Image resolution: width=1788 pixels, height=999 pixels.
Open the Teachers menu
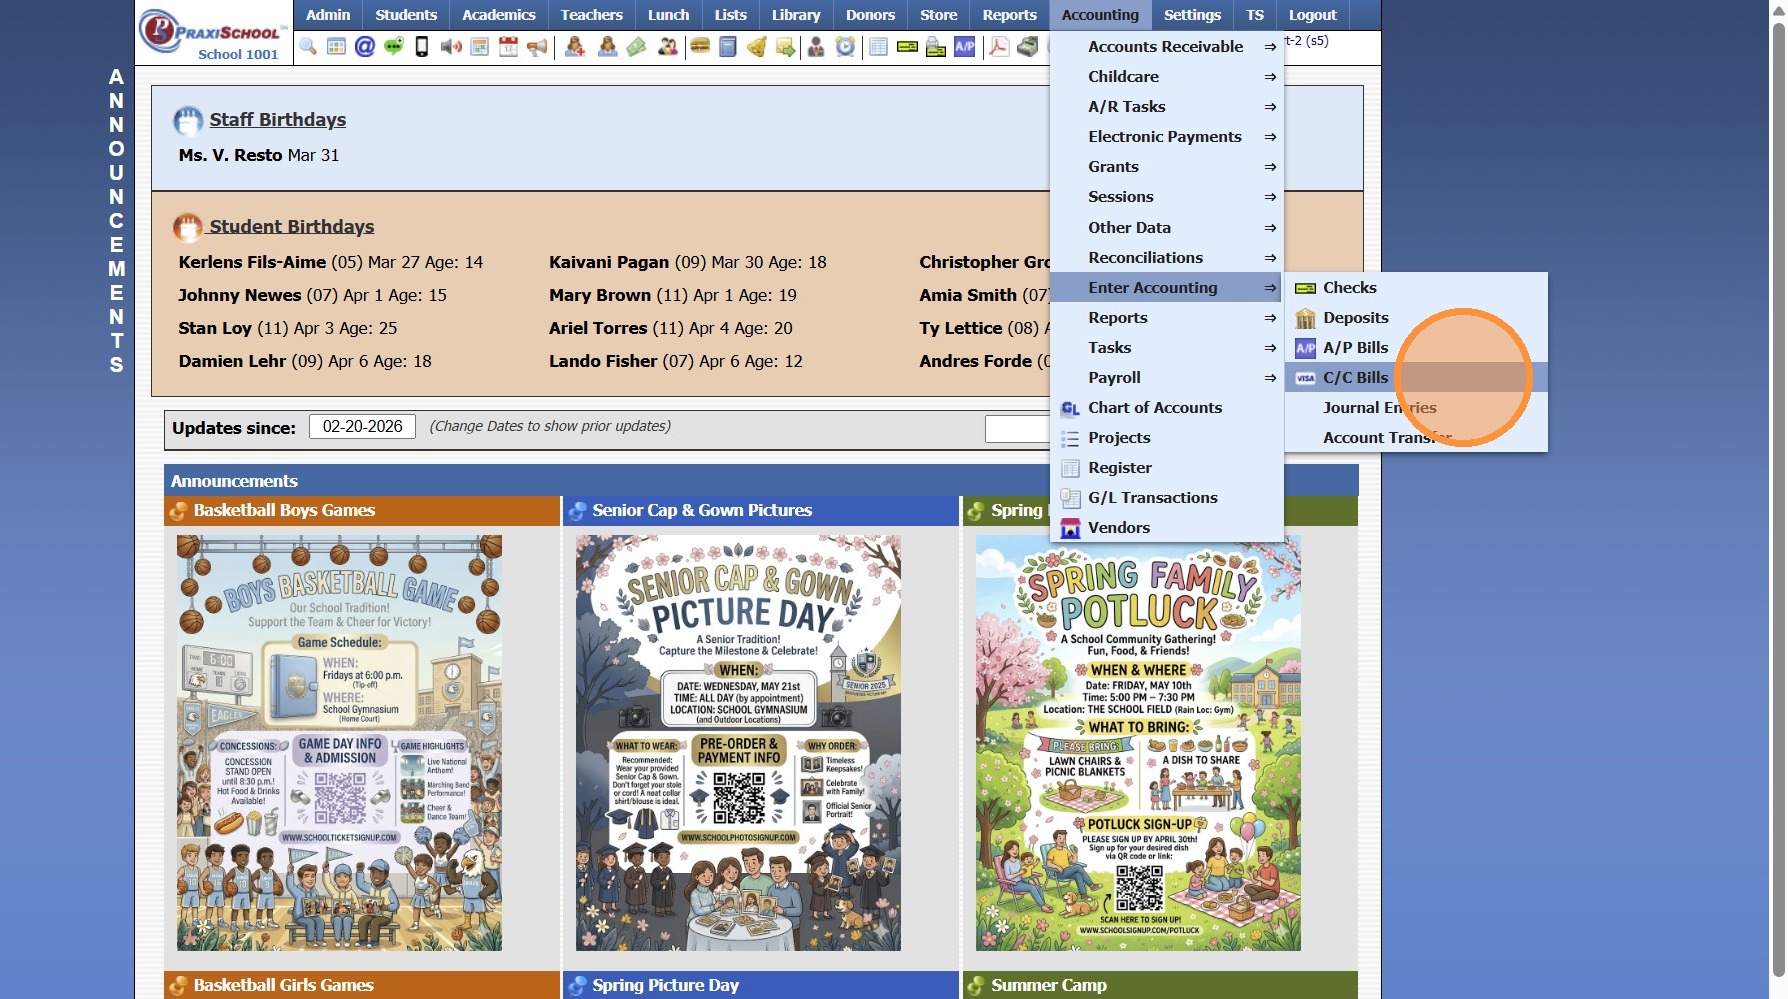pyautogui.click(x=591, y=15)
